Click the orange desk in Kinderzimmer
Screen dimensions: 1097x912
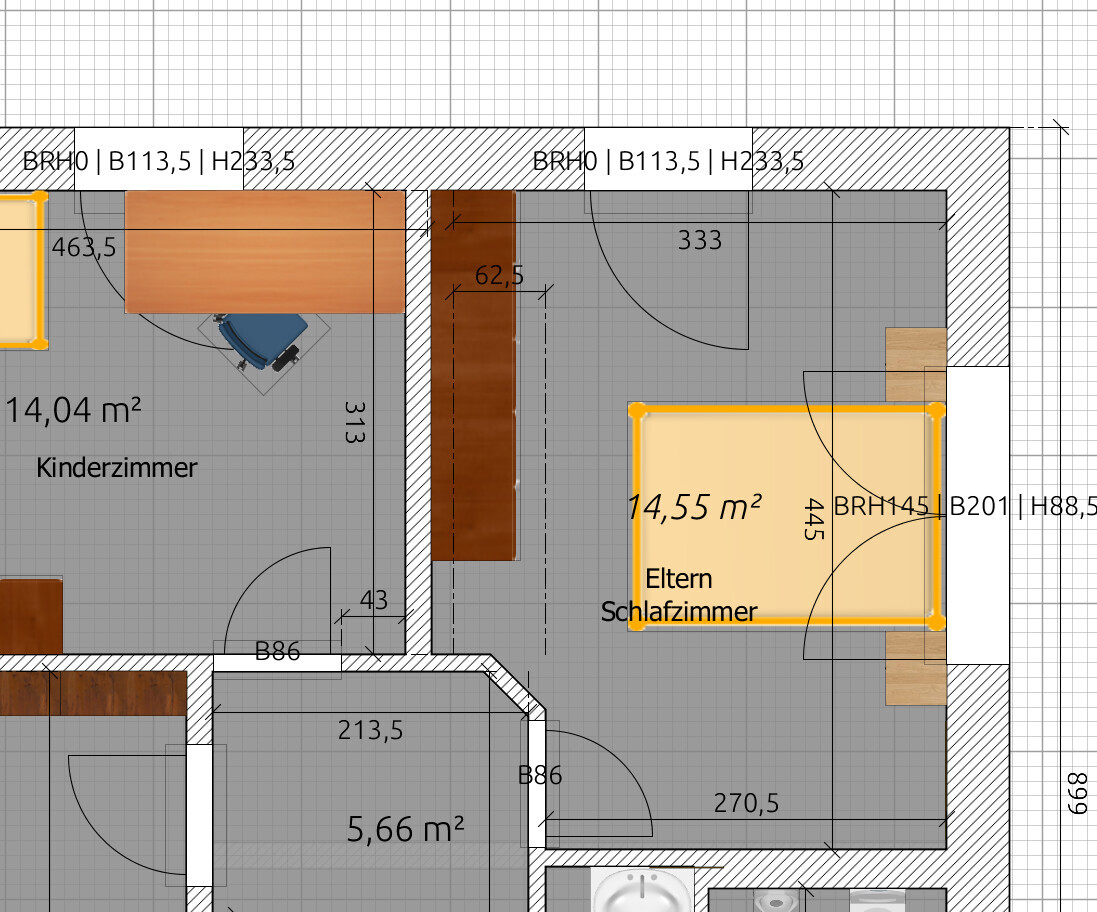(x=265, y=251)
